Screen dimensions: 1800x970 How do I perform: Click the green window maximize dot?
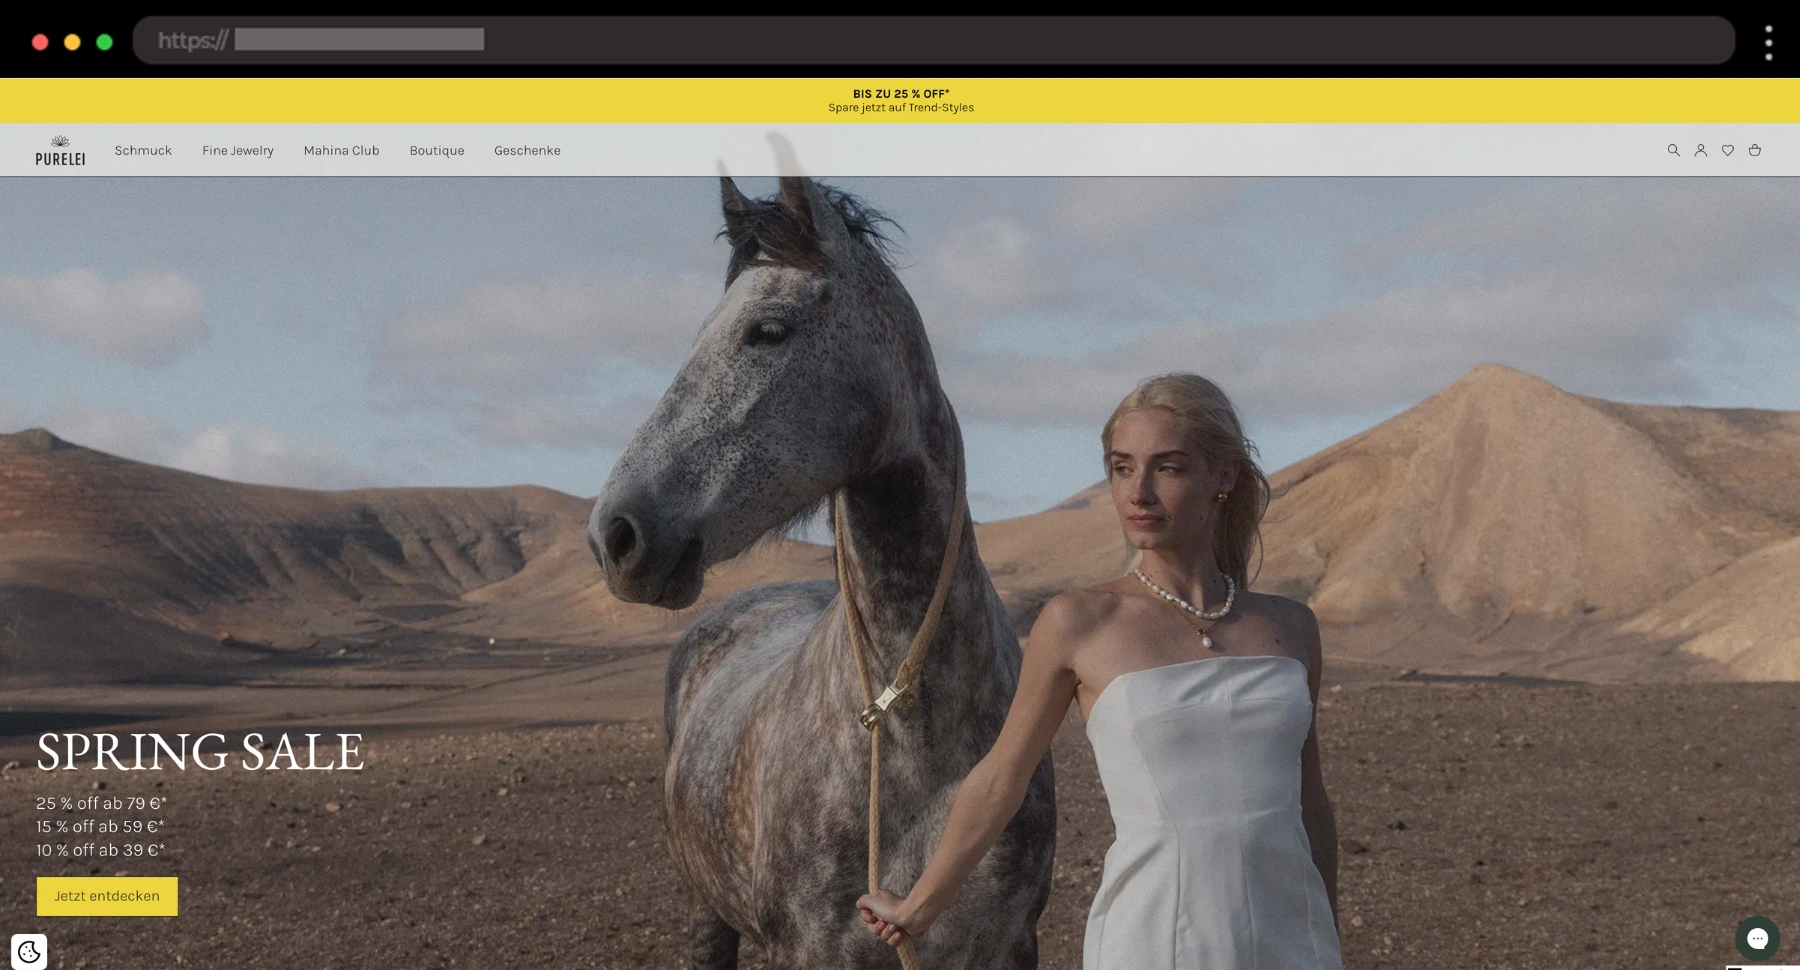104,42
